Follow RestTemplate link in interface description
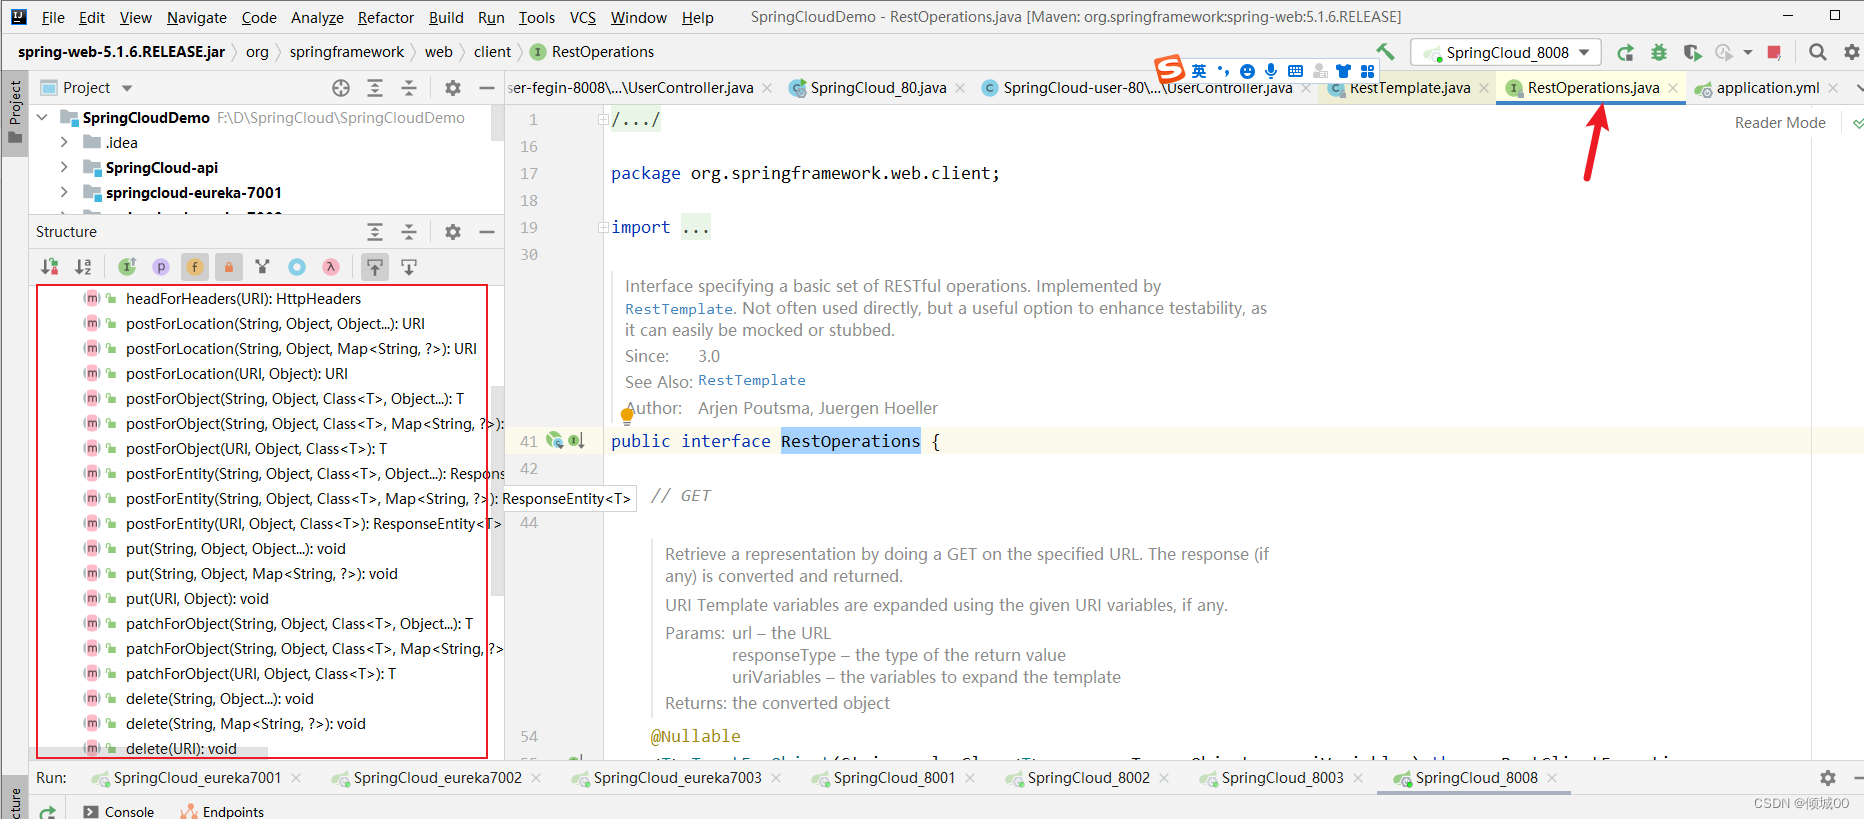 [x=679, y=309]
